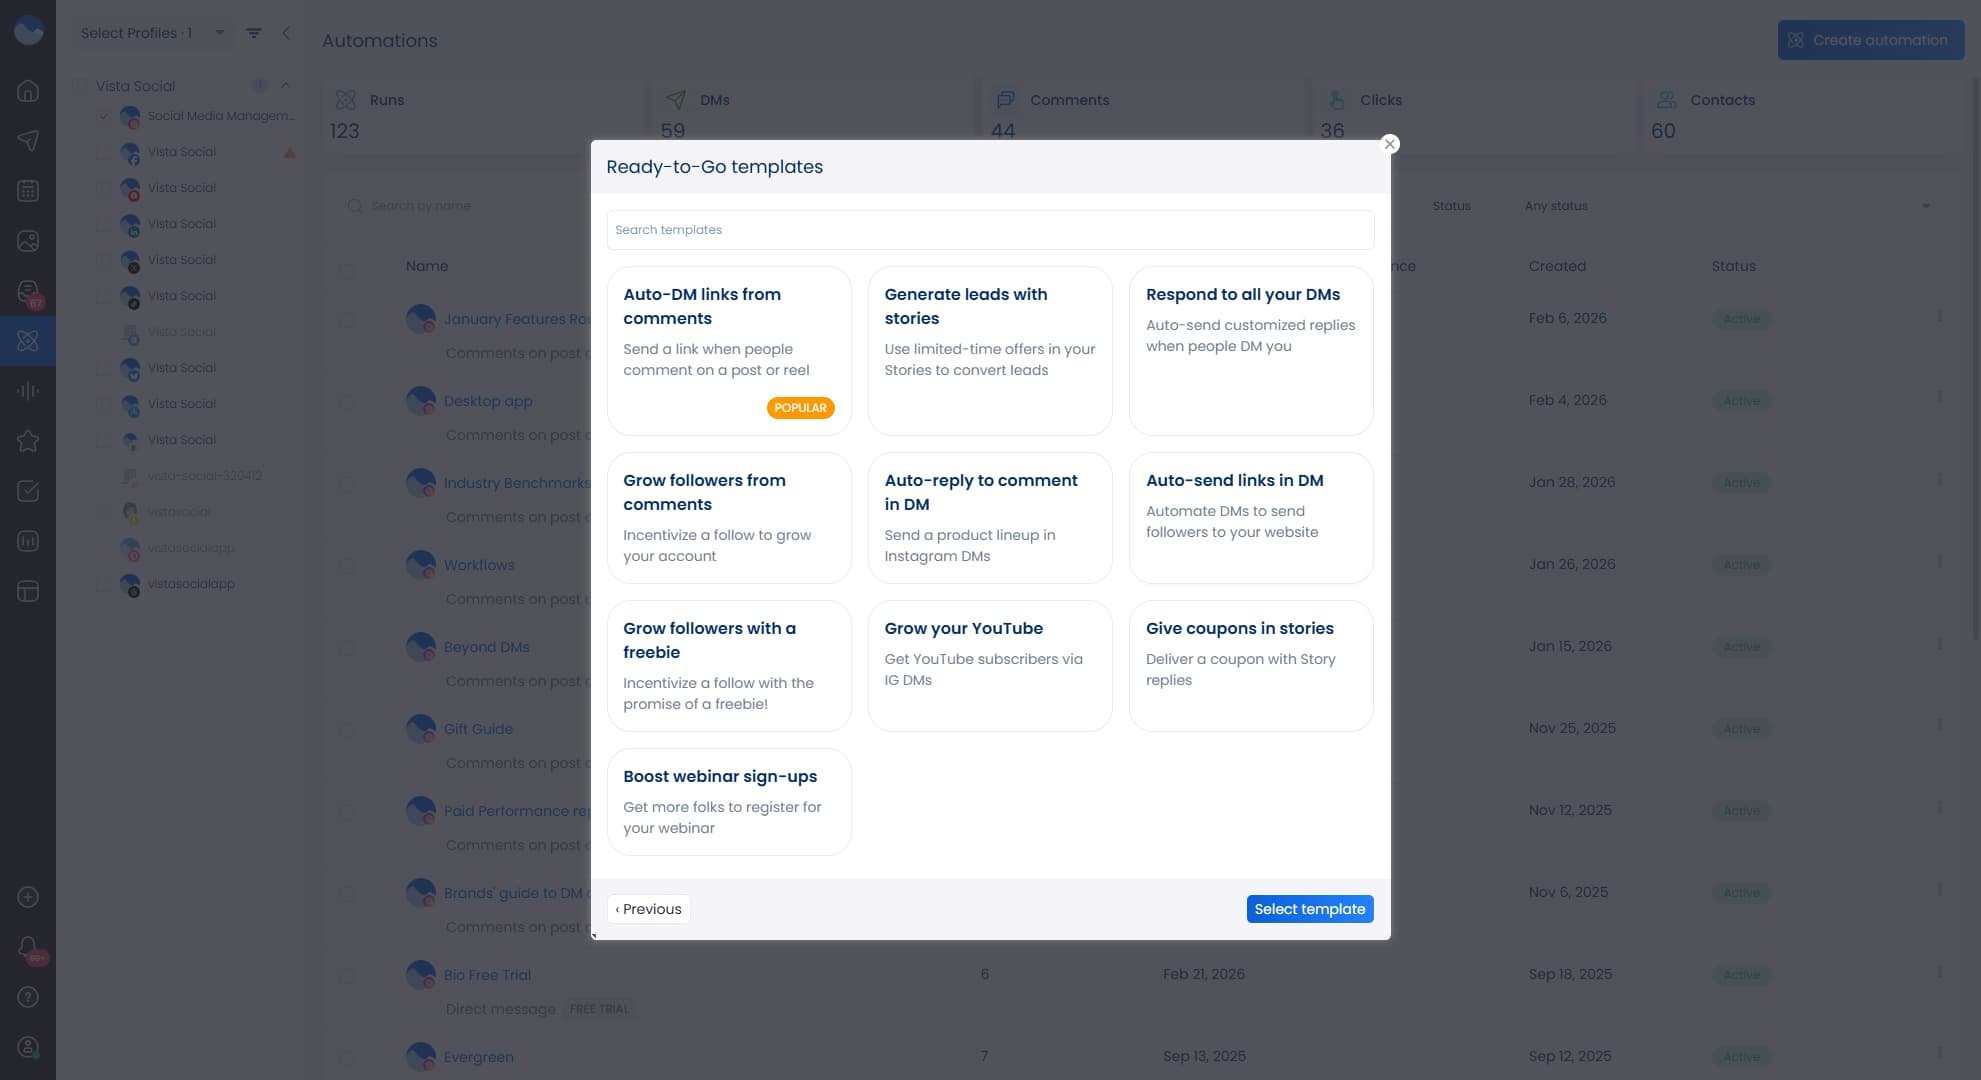Select the Publishing paper-plane icon in sidebar
Viewport: 1981px width, 1080px height.
[27, 140]
